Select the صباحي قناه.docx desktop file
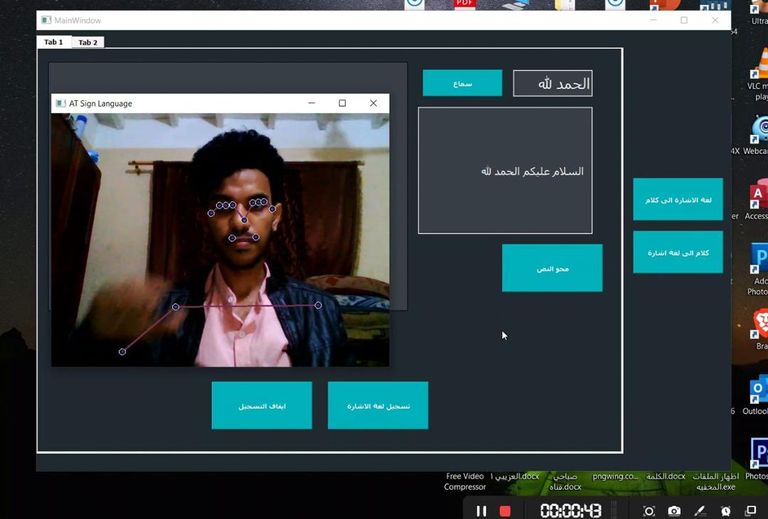Image resolution: width=768 pixels, height=519 pixels. click(x=565, y=481)
